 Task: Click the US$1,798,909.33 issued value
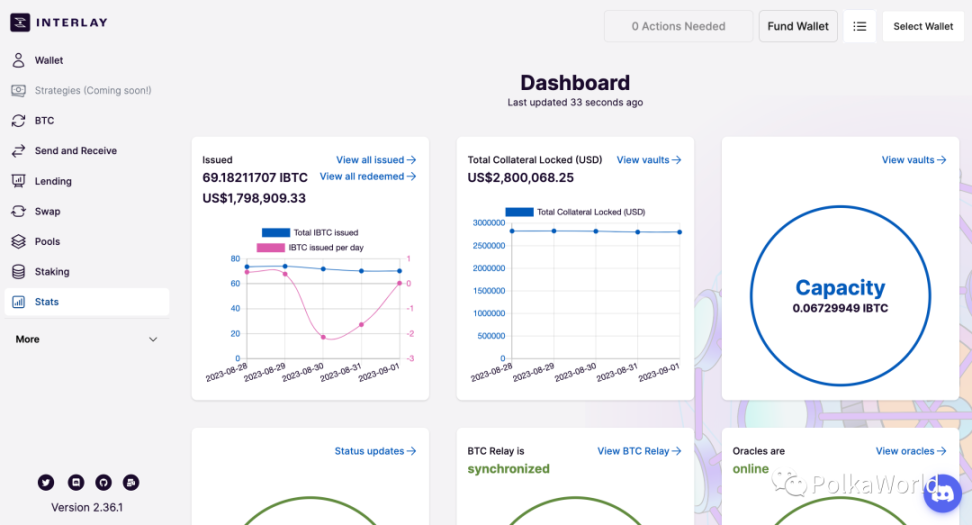(x=254, y=198)
